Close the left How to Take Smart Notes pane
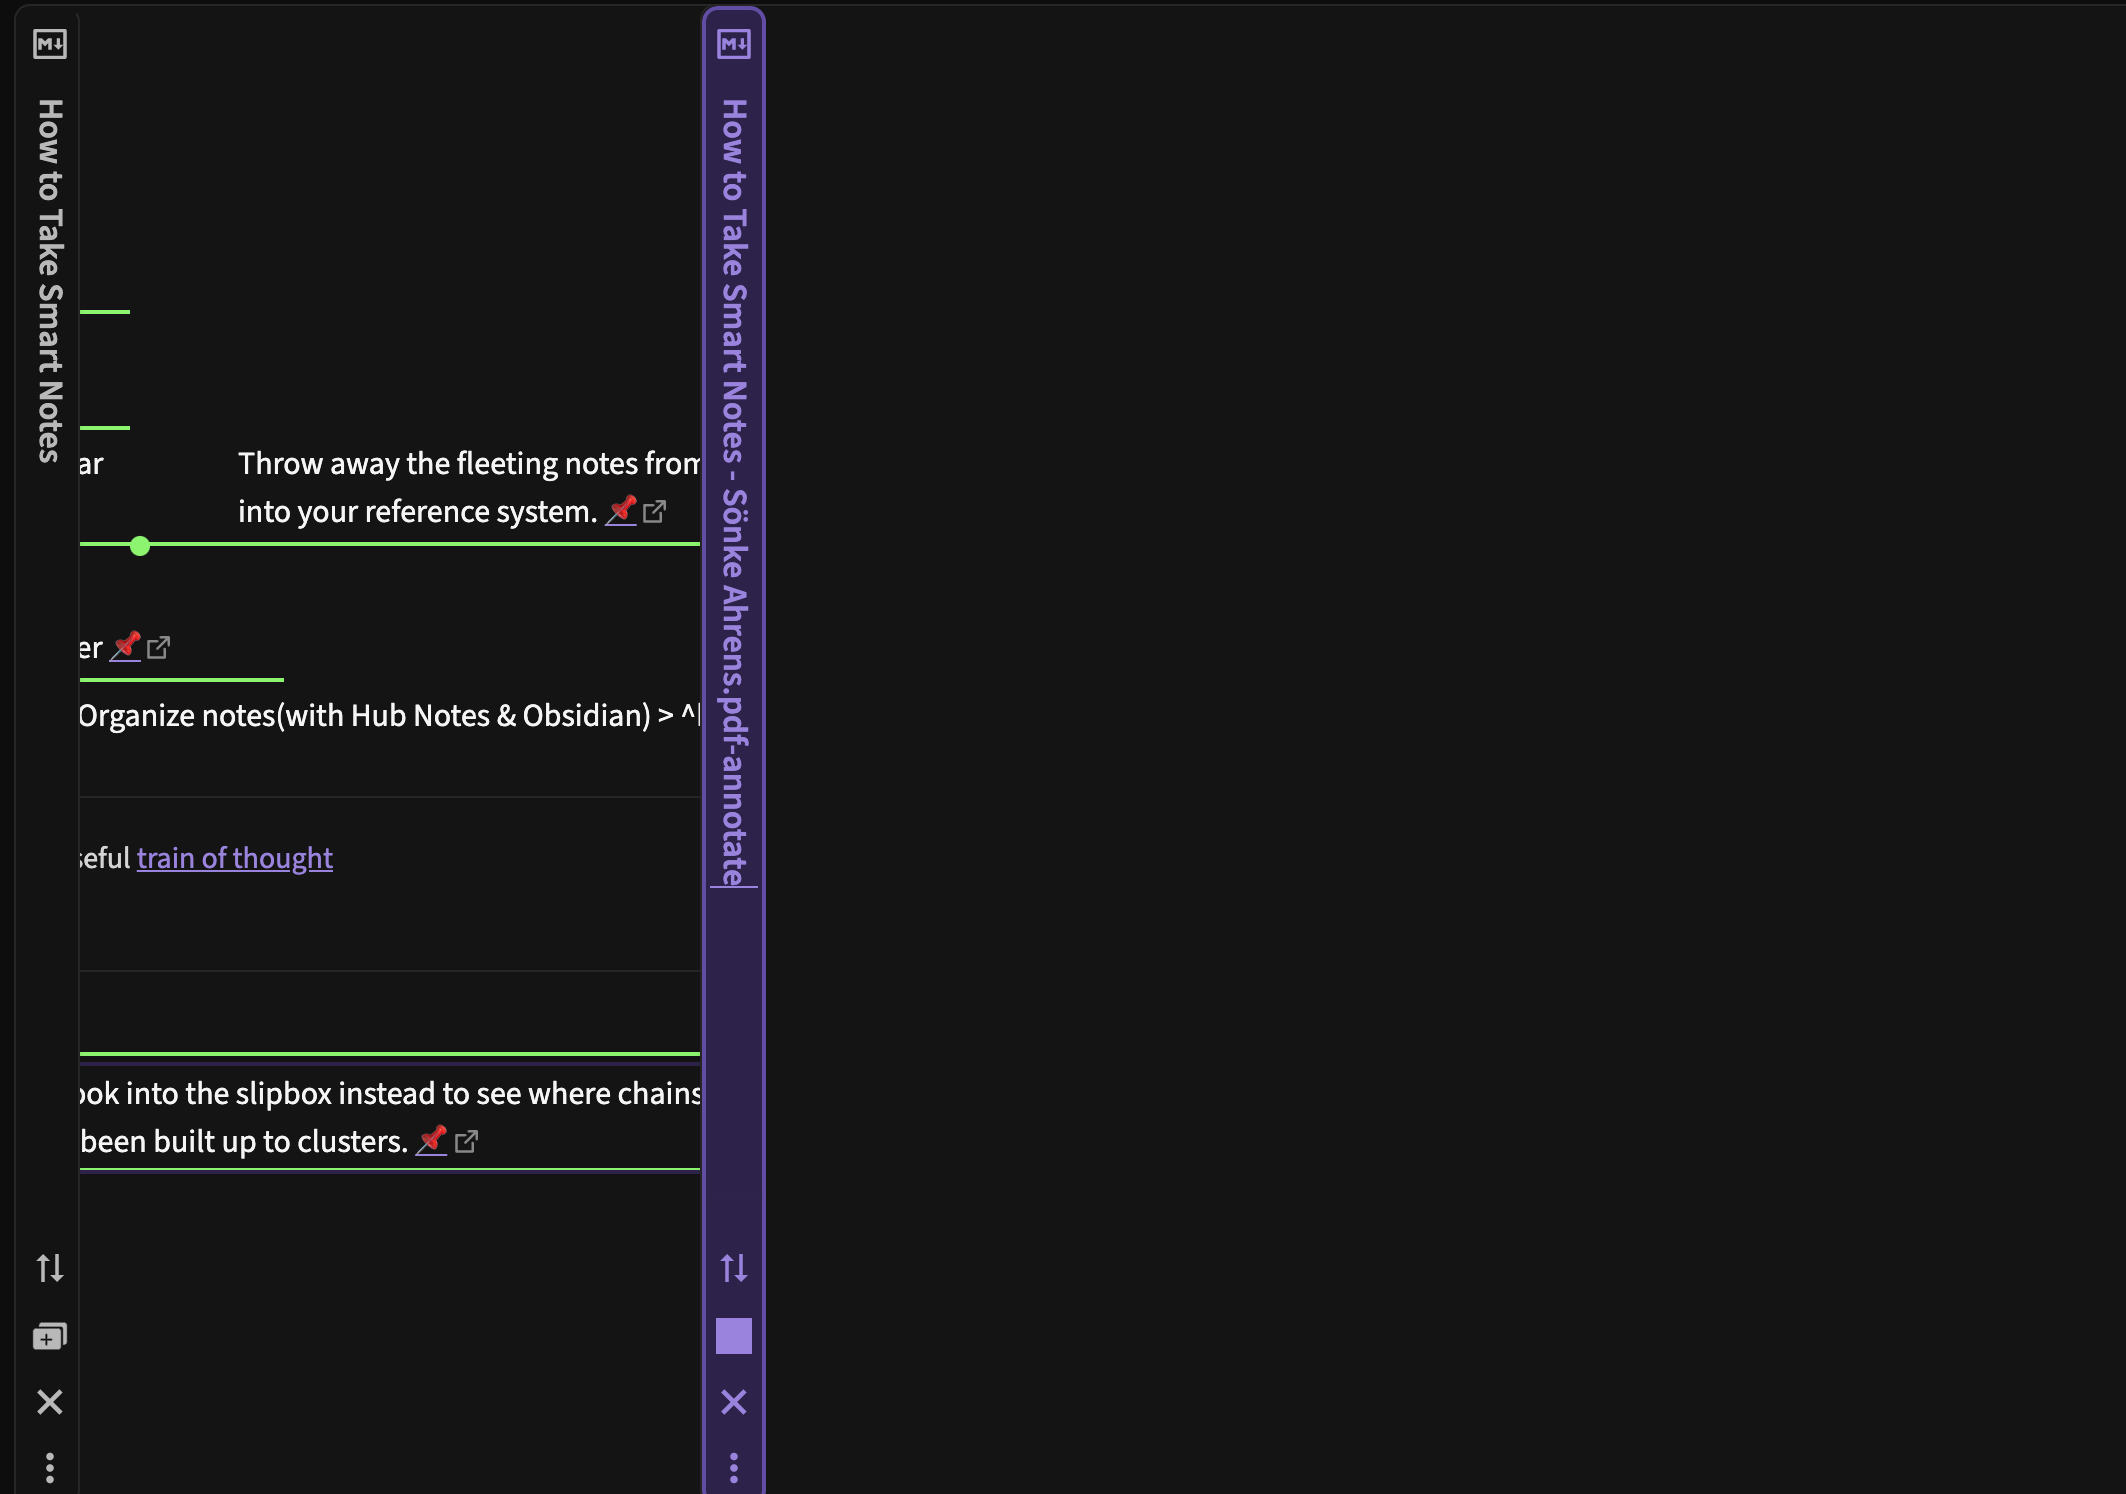The width and height of the screenshot is (2126, 1494). tap(49, 1402)
